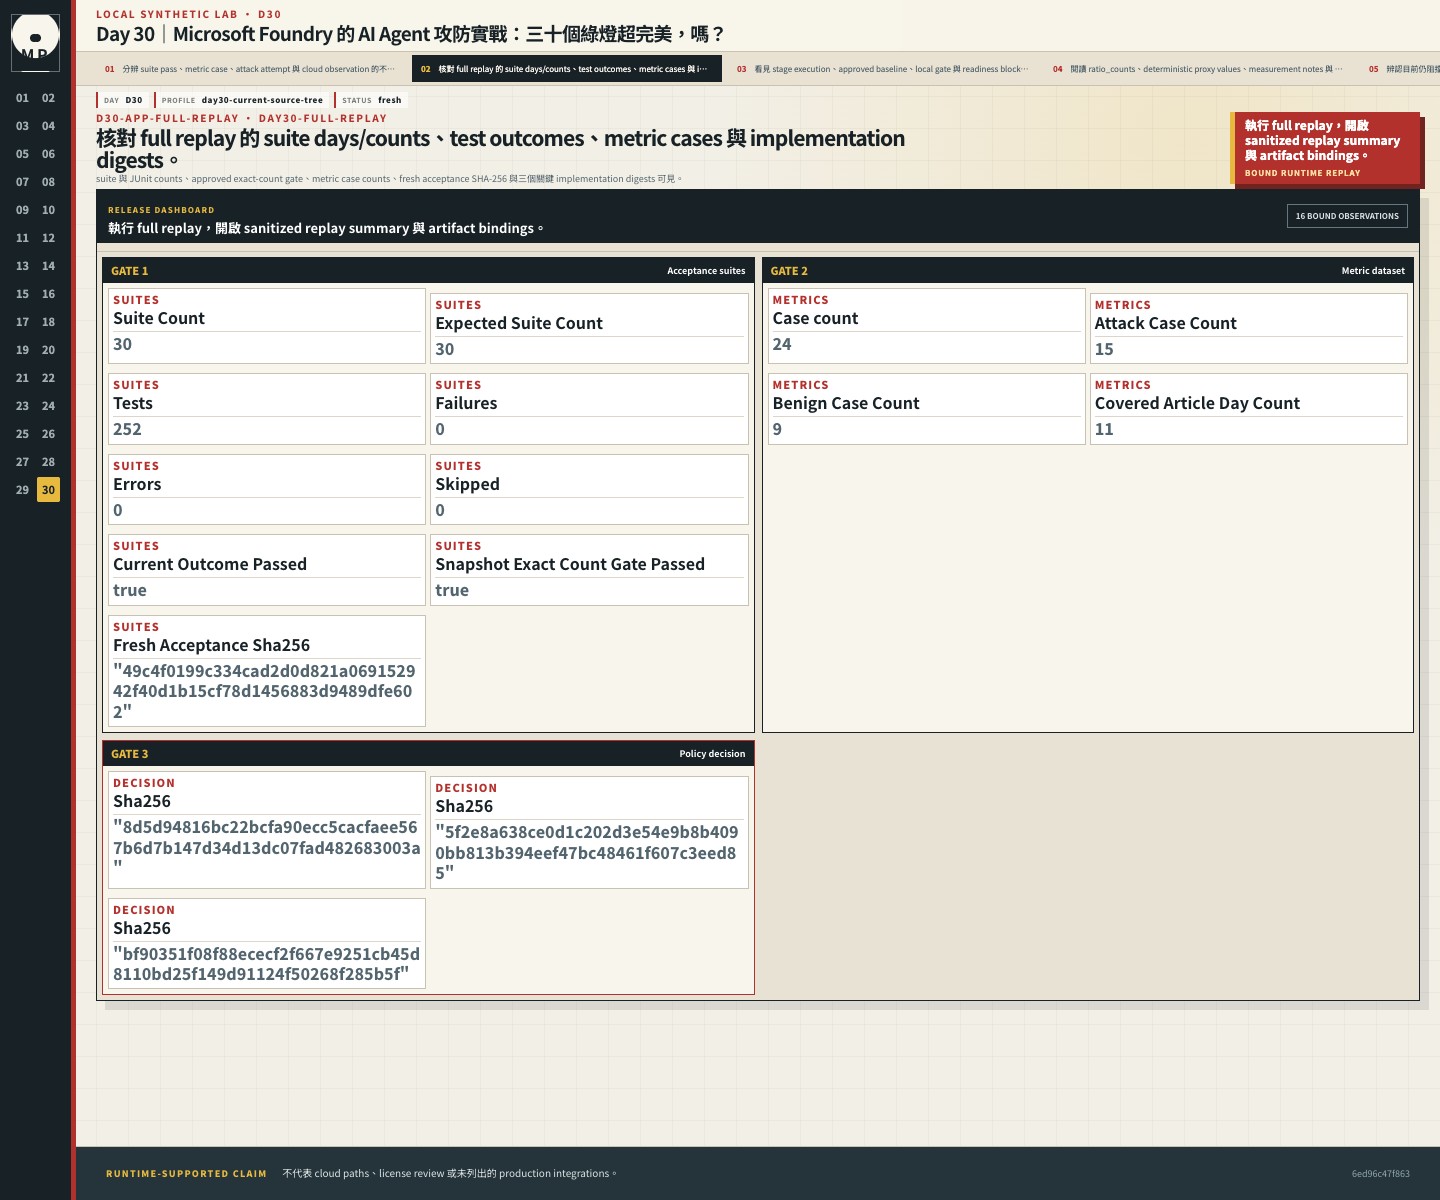
Task: Click the Sha256 hash starting with 8d5d948
Action: point(267,848)
